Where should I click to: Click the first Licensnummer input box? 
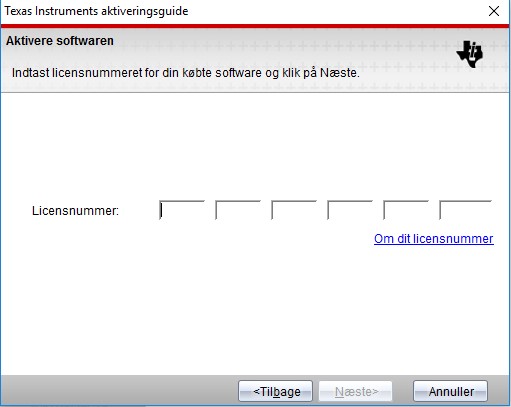click(182, 210)
